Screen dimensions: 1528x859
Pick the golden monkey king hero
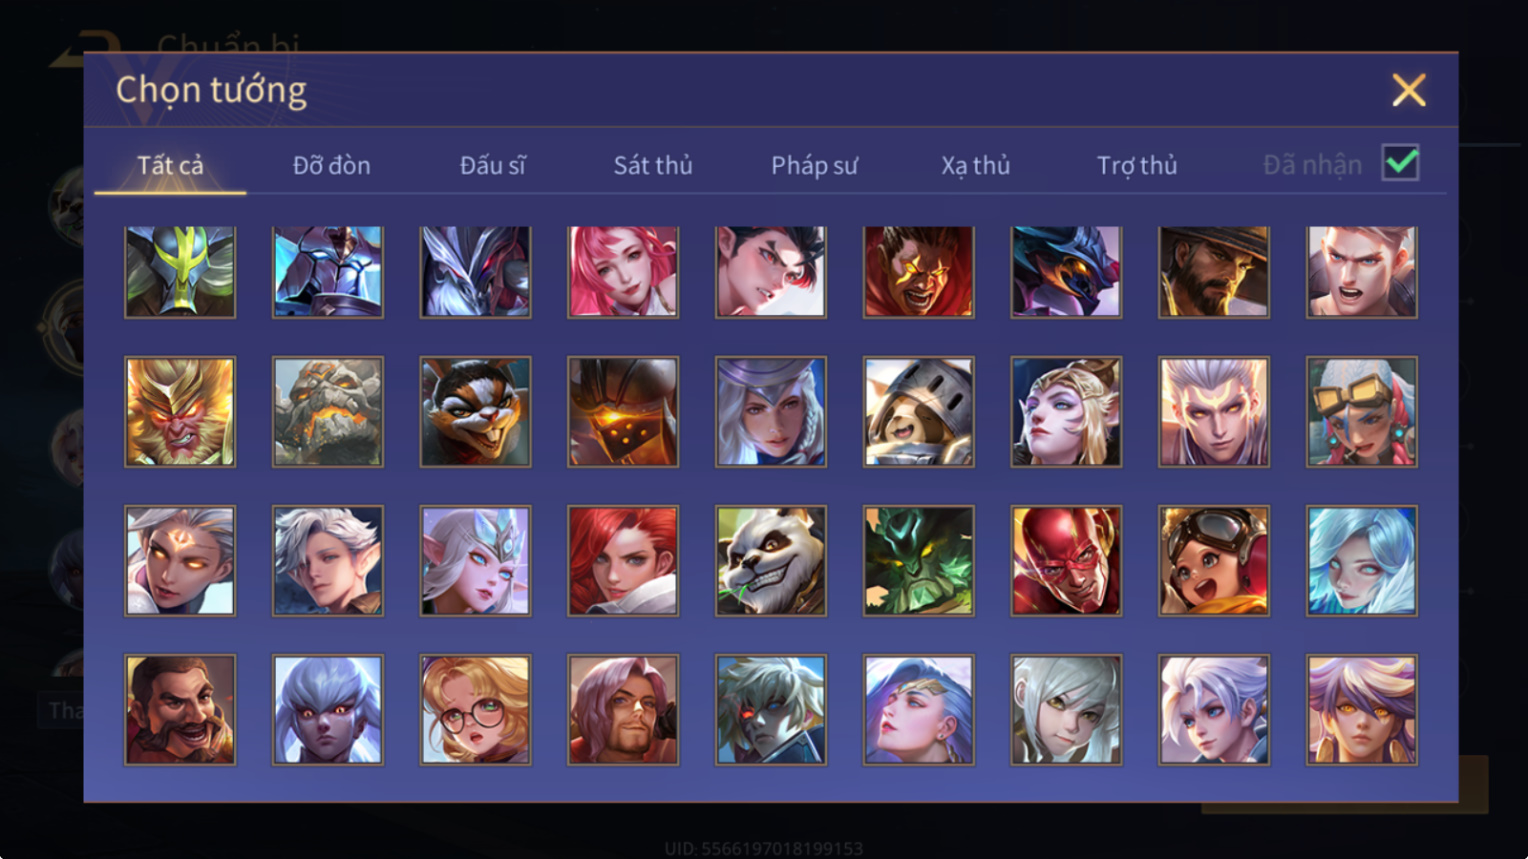point(180,412)
